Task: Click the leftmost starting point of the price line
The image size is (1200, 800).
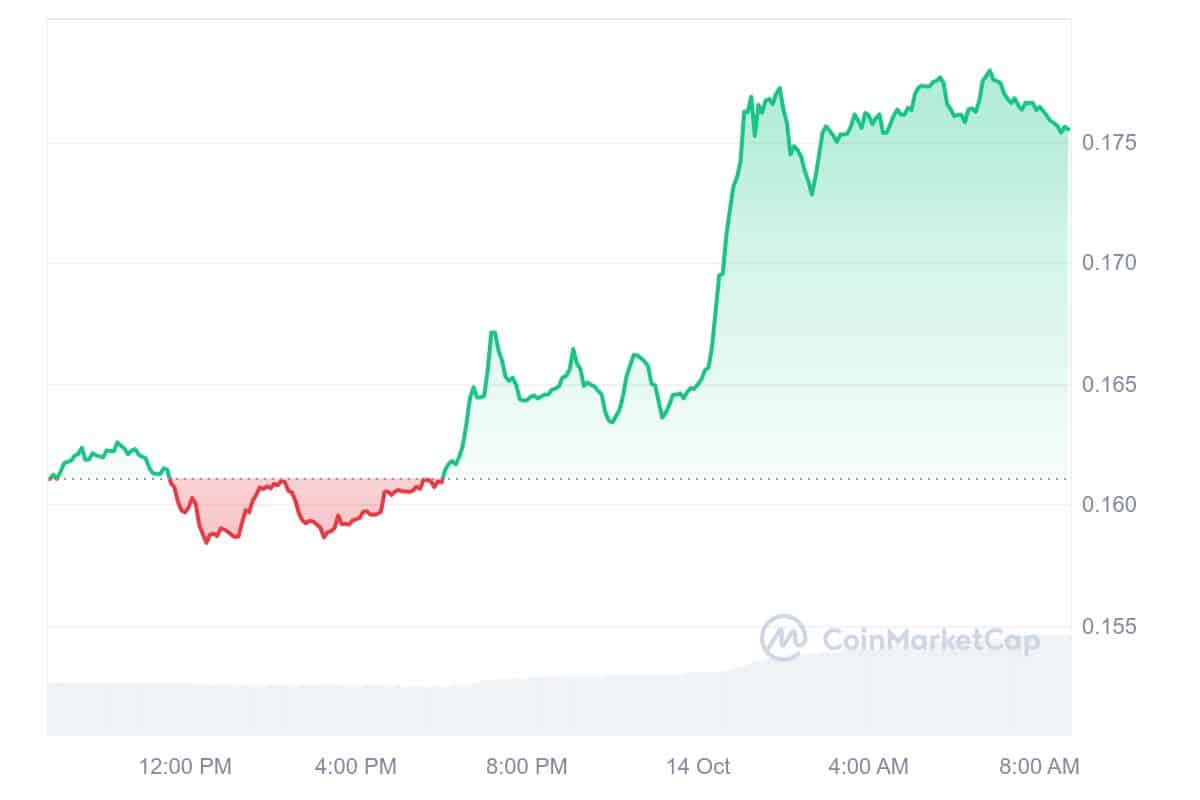Action: click(49, 478)
